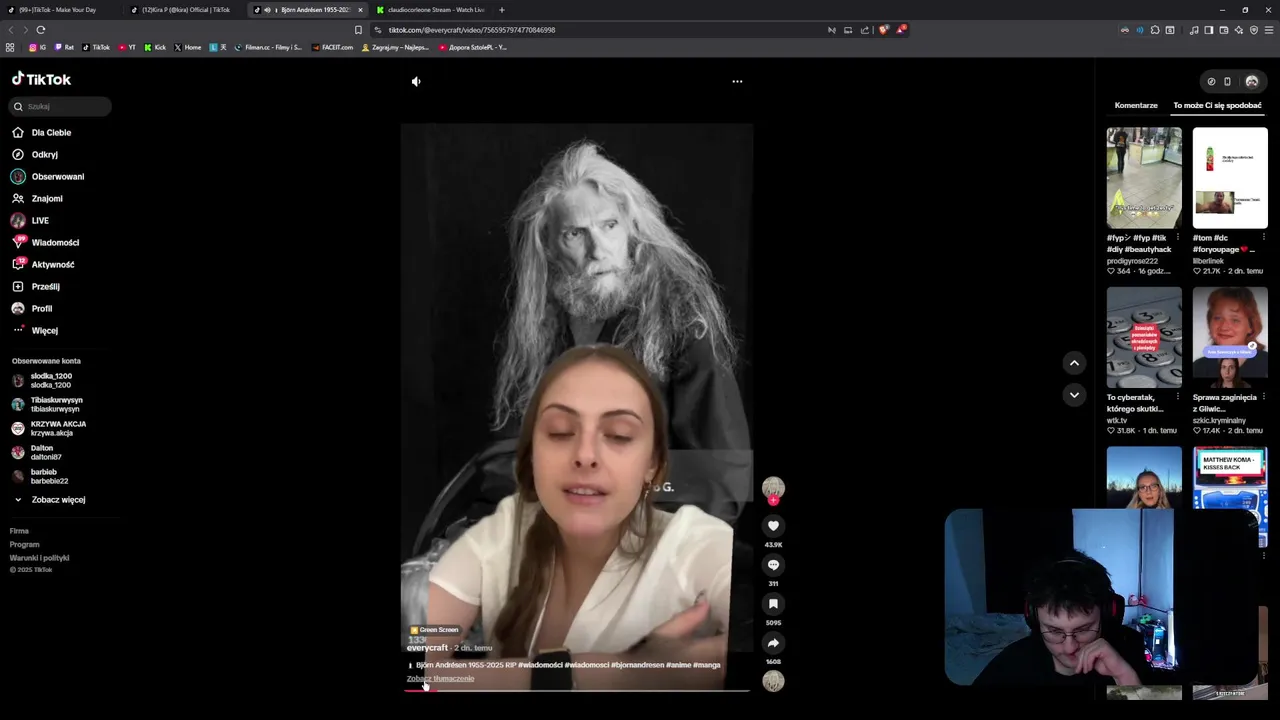Open Brave Rewards triangle icon
This screenshot has height=720, width=1280.
[x=900, y=30]
